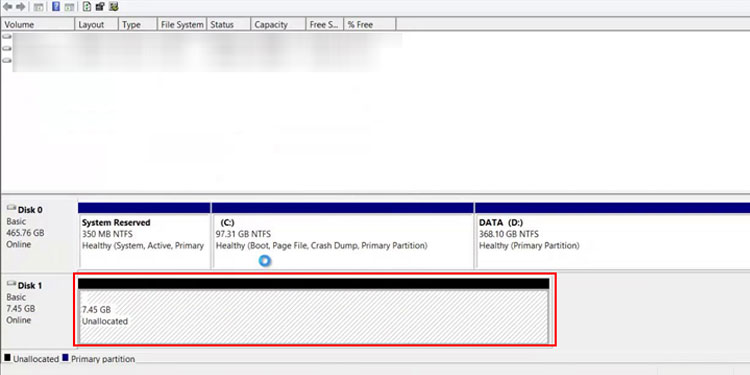
Task: Click the disk-with-checkmark toolbar icon
Action: click(114, 7)
